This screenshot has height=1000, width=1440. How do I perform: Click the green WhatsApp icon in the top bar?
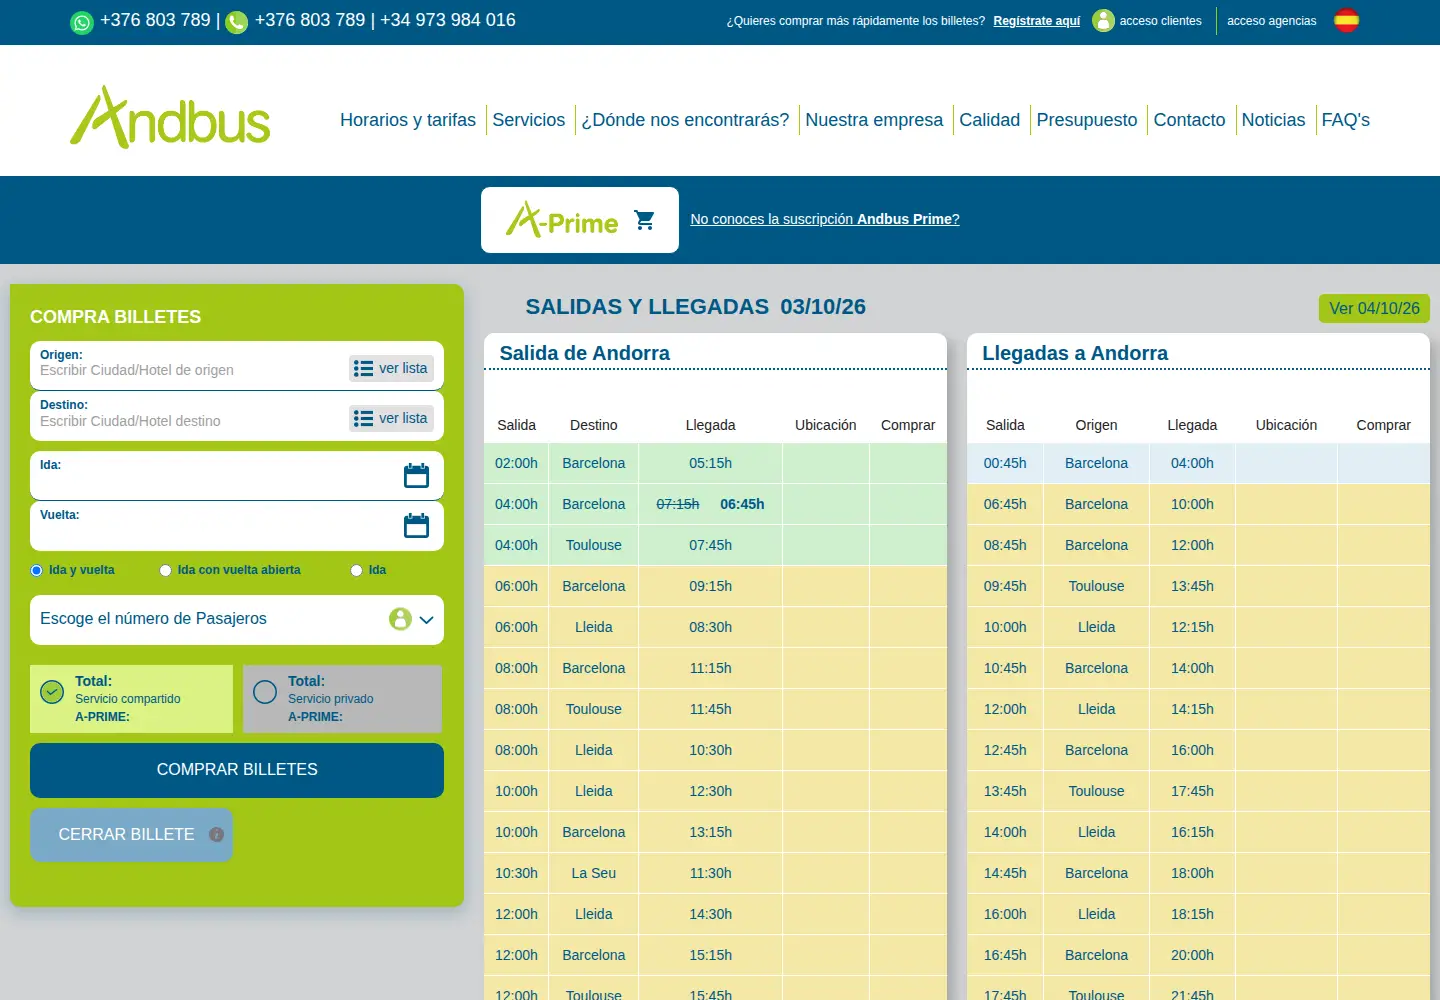click(x=82, y=22)
